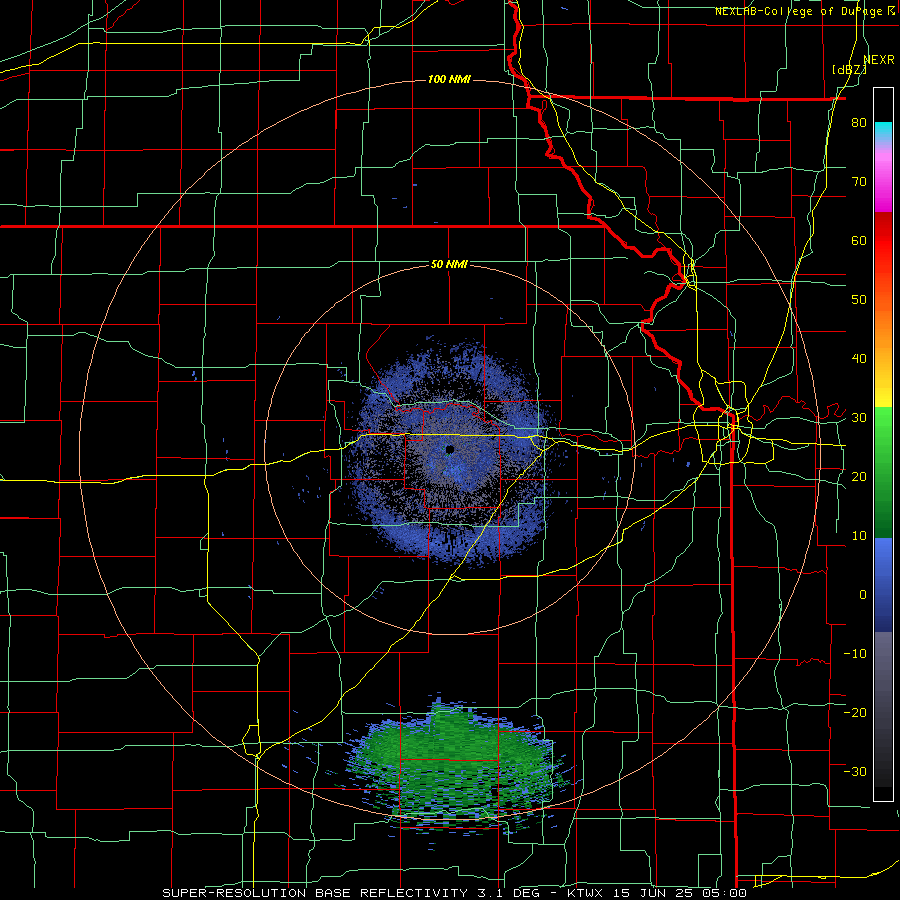
Task: Select the 50 value on the dBZ scale
Action: (x=859, y=300)
